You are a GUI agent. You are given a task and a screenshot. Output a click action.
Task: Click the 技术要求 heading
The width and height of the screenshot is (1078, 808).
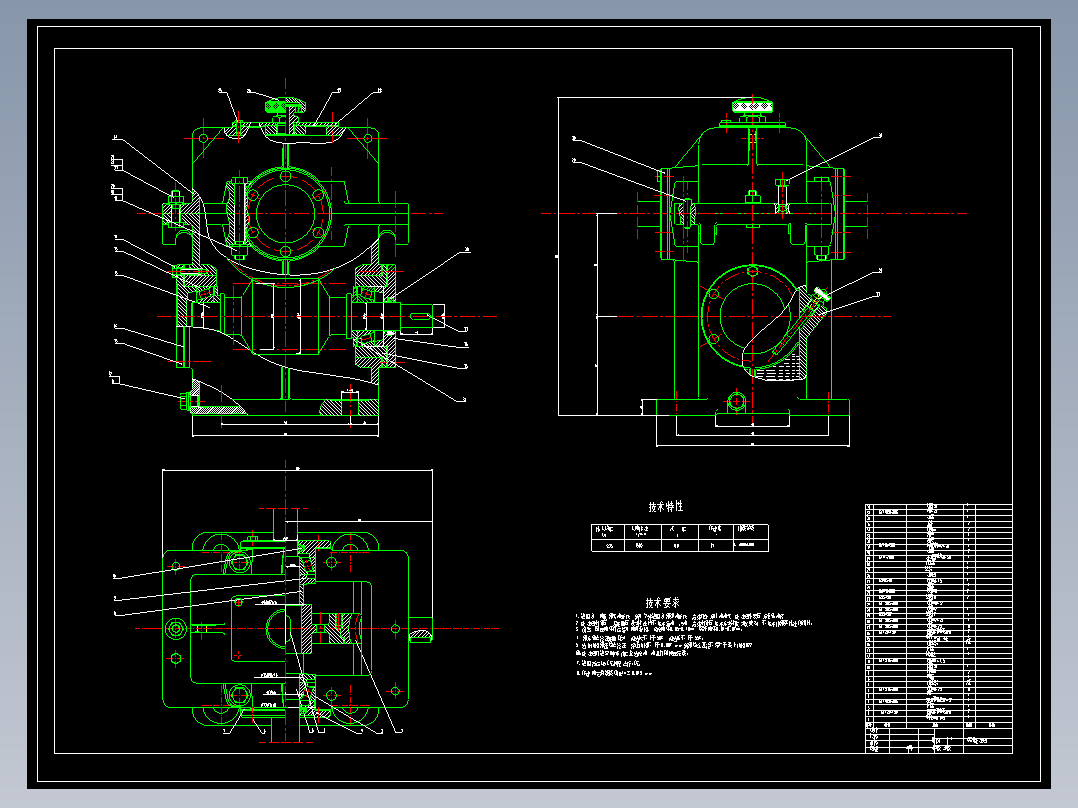pos(663,602)
